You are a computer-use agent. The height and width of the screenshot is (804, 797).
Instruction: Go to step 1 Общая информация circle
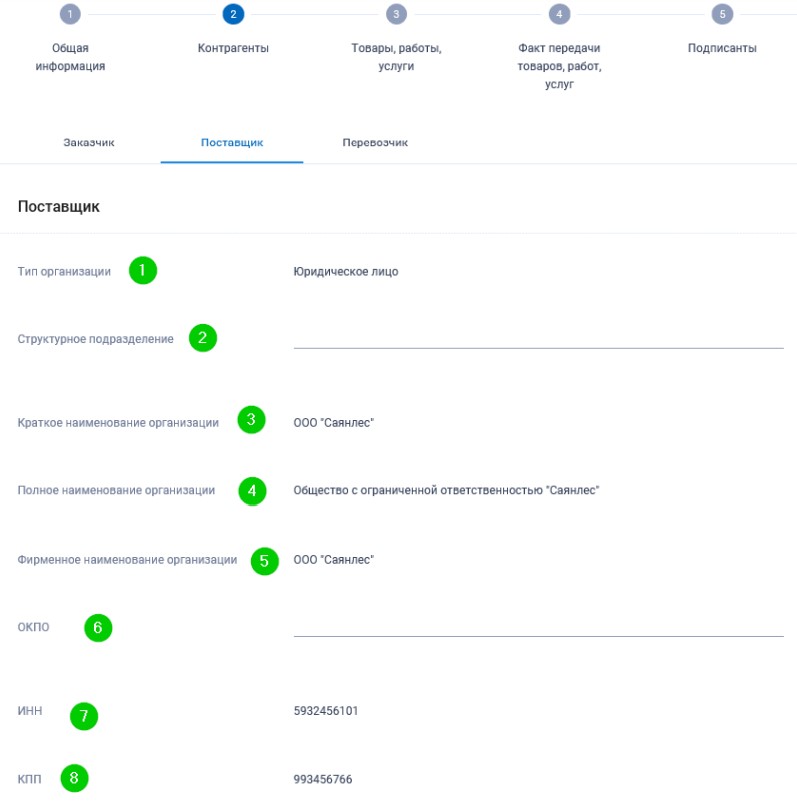point(70,14)
